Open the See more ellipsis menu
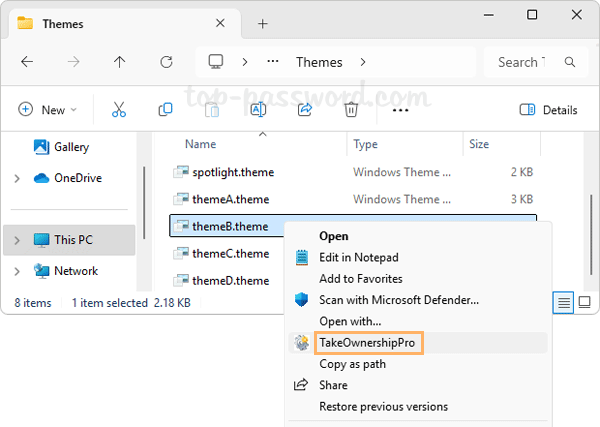600x427 pixels. (x=401, y=110)
